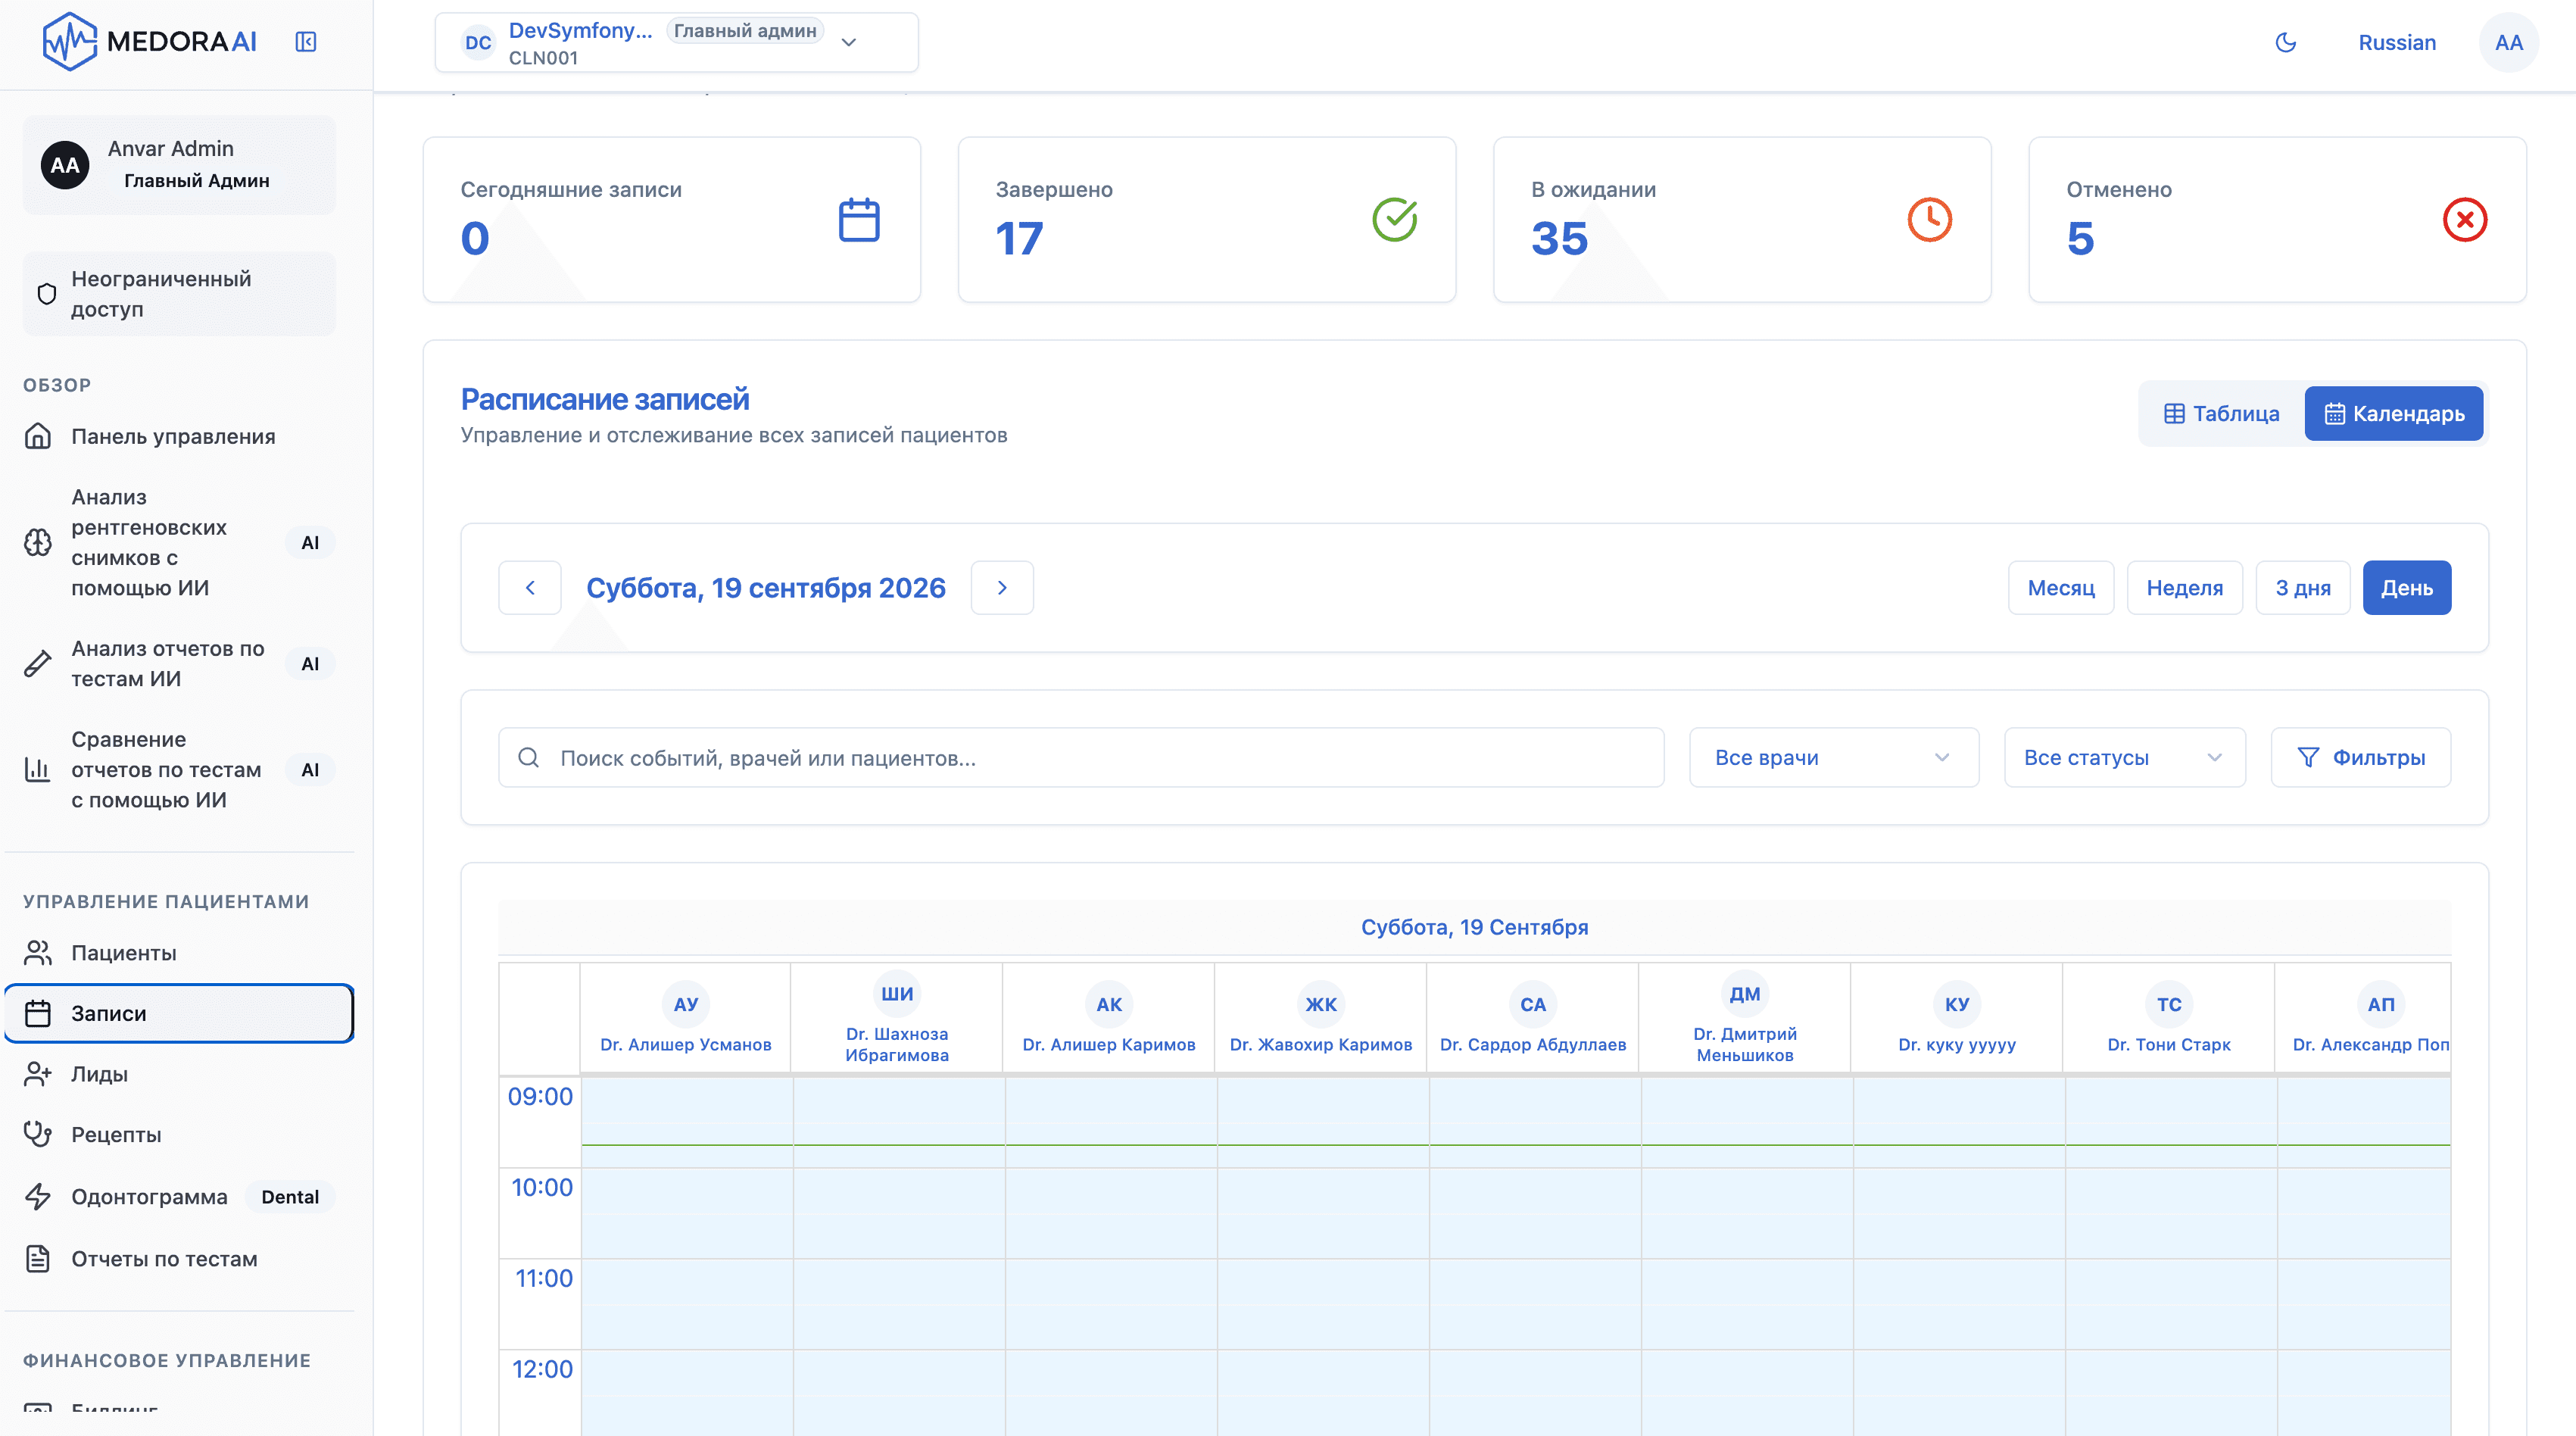2576x1436 pixels.
Task: Open the Russian language selector
Action: tap(2396, 42)
